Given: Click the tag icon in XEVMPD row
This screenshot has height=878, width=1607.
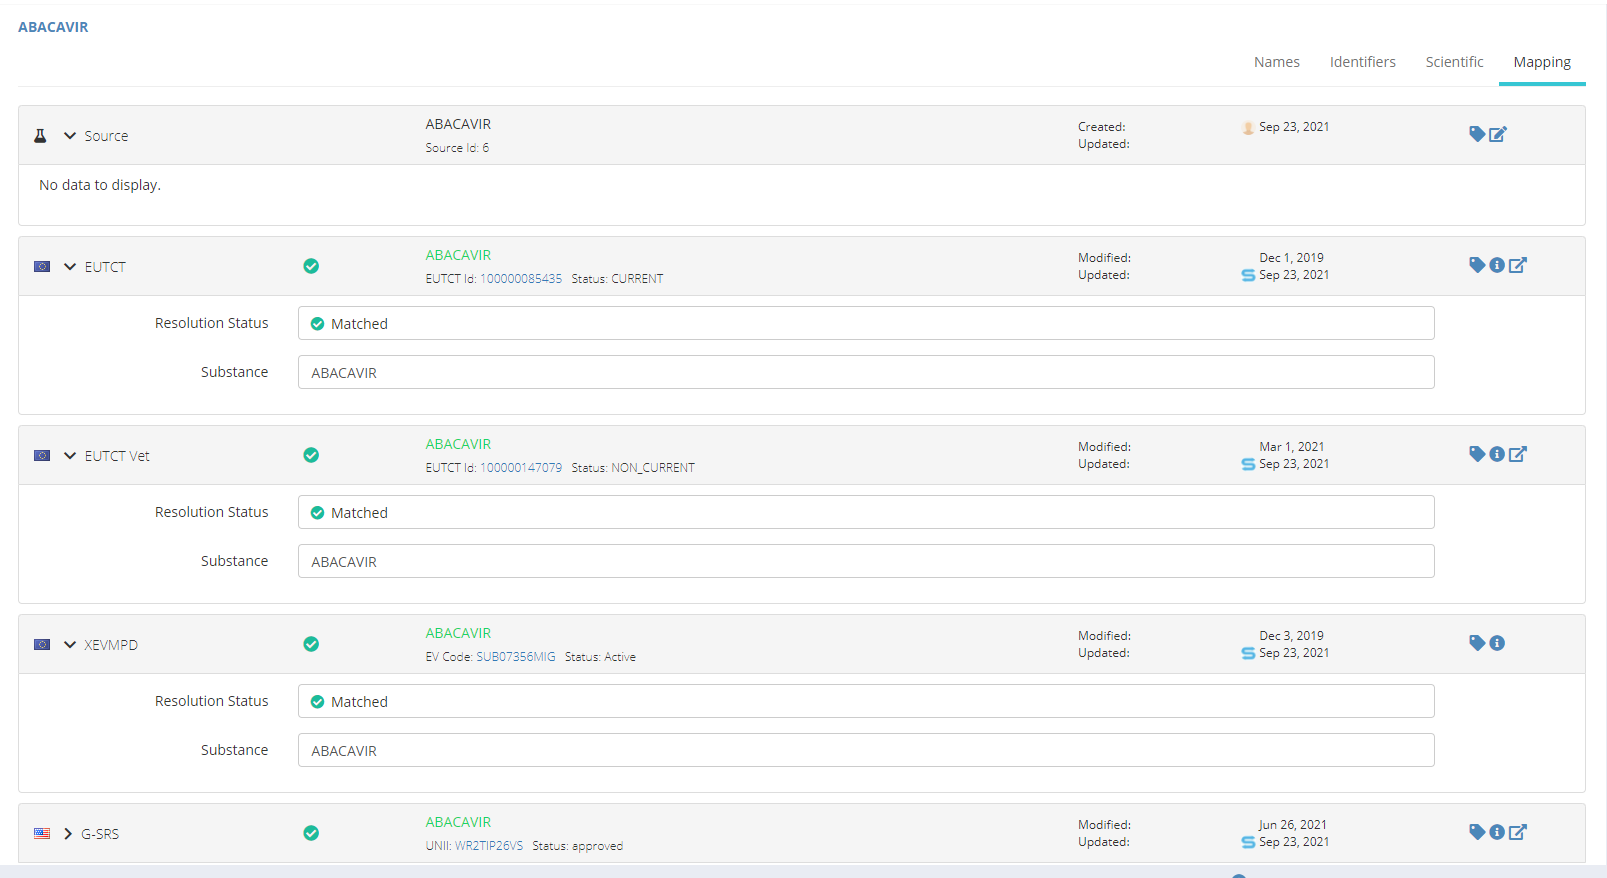Looking at the screenshot, I should tap(1476, 643).
